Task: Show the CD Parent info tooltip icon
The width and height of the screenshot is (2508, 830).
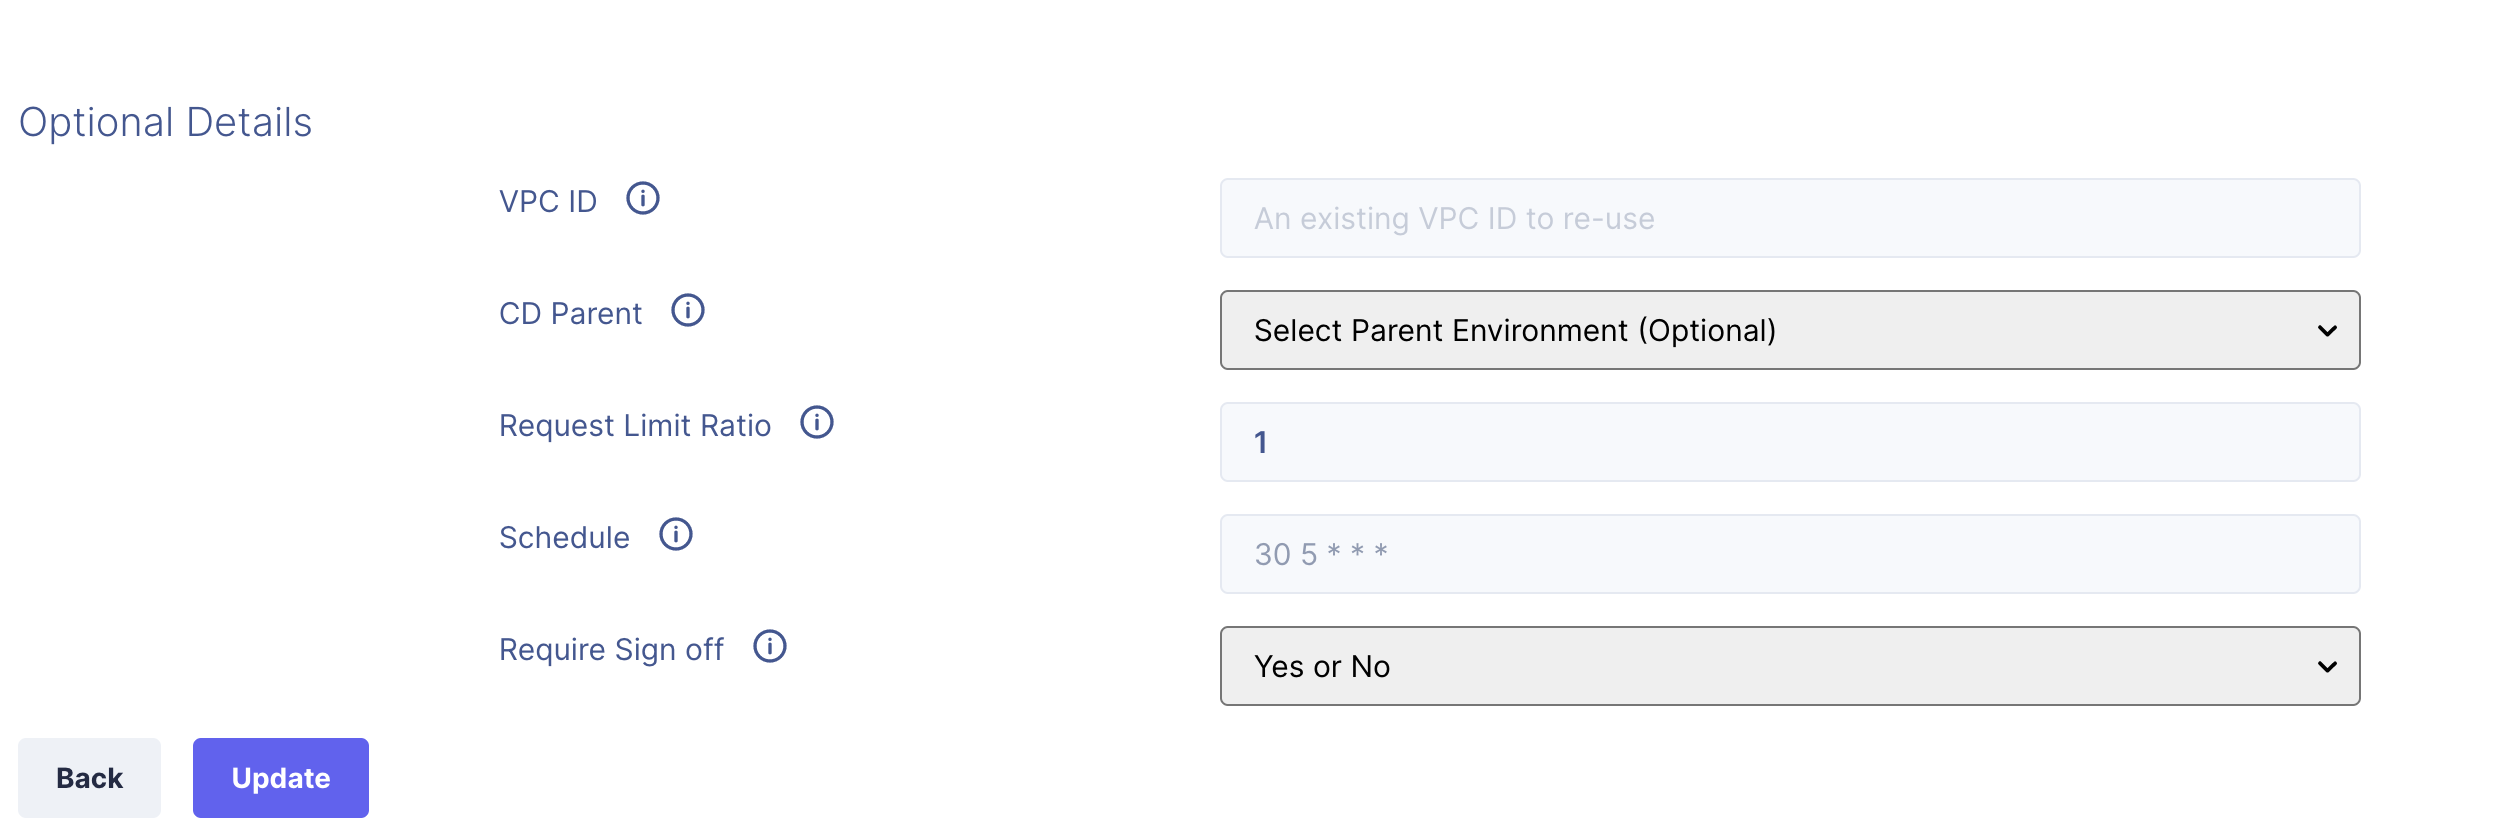Action: (x=688, y=311)
